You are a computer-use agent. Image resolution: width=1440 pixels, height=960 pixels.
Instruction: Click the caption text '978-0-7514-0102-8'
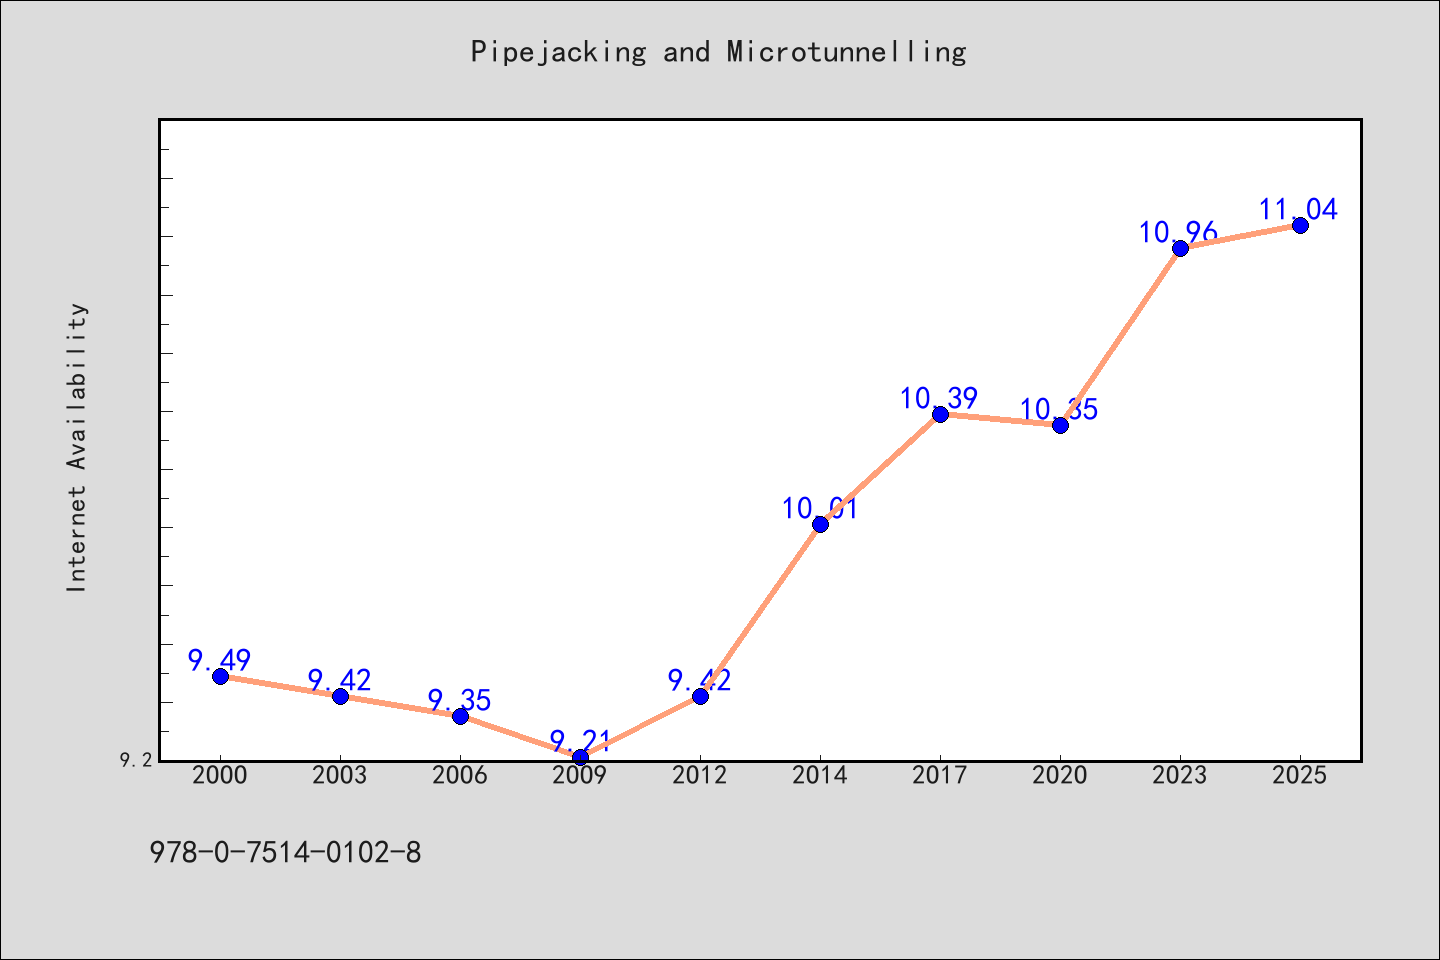[x=285, y=853]
